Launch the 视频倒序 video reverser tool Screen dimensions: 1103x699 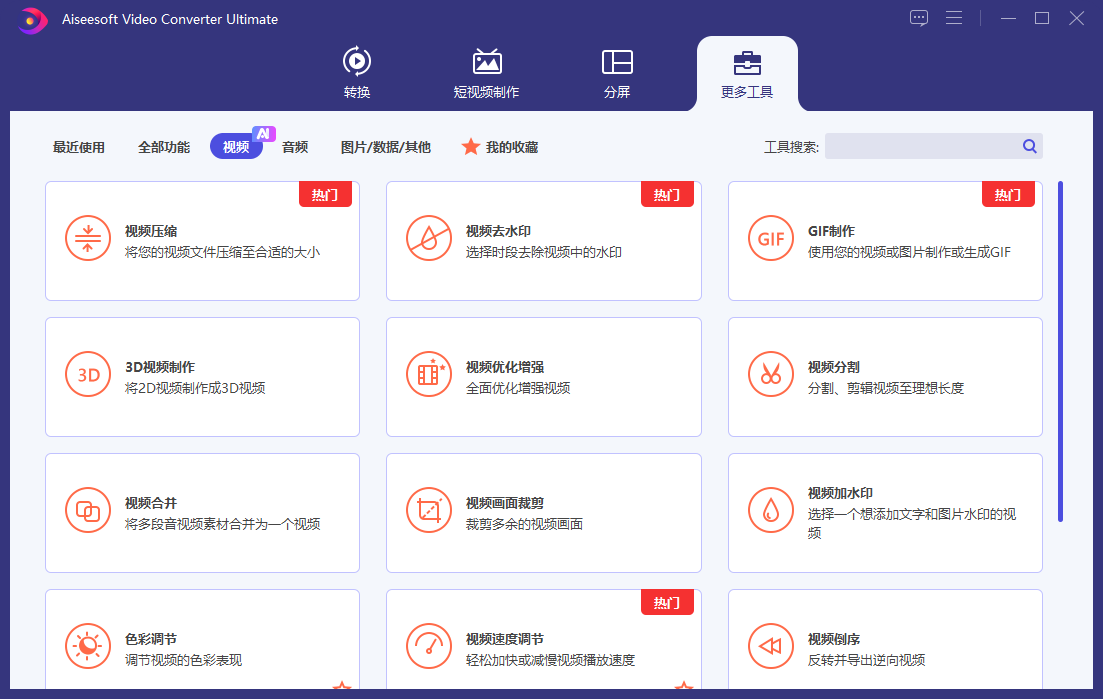pyautogui.click(x=884, y=645)
